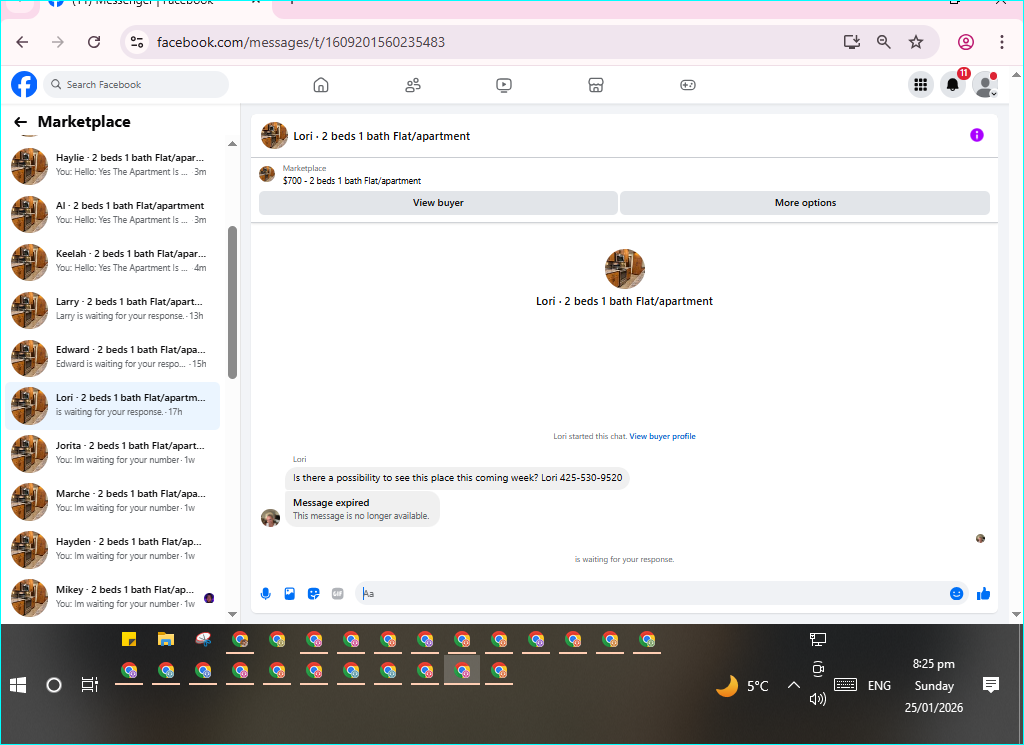Image resolution: width=1024 pixels, height=745 pixels.
Task: Open File Explorer from the taskbar
Action: click(x=166, y=639)
